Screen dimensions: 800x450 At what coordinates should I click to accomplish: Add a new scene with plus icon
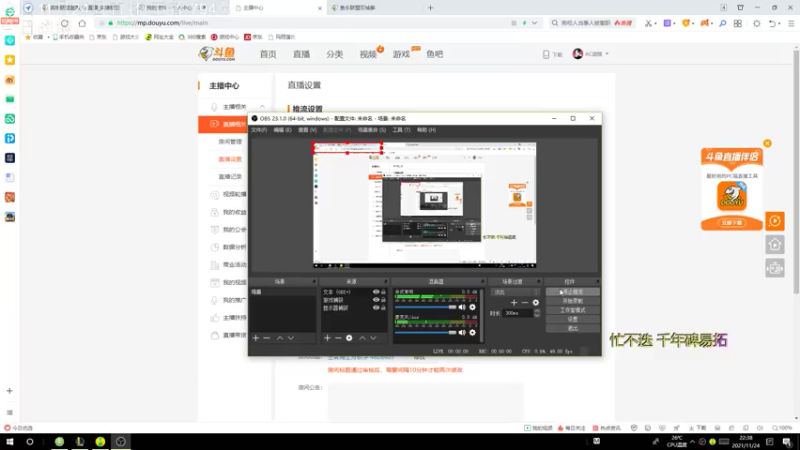[256, 338]
